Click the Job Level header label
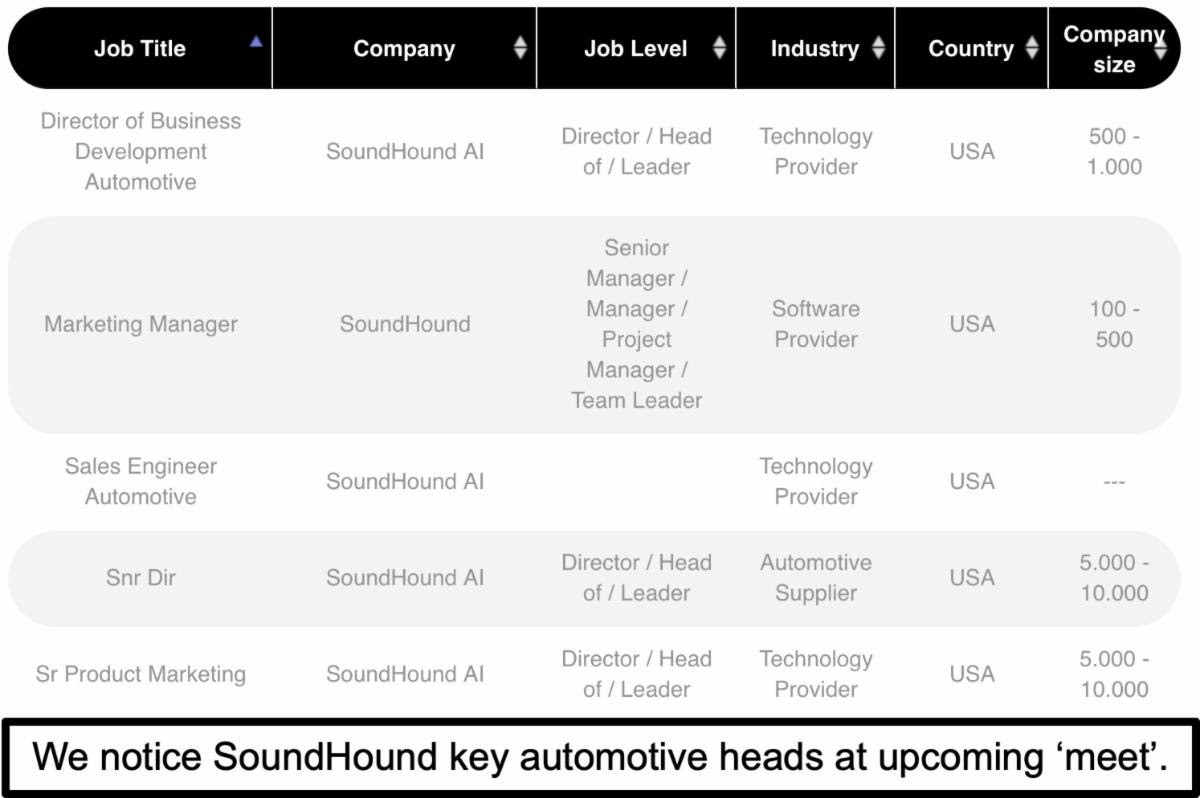The image size is (1200, 798). click(x=636, y=48)
